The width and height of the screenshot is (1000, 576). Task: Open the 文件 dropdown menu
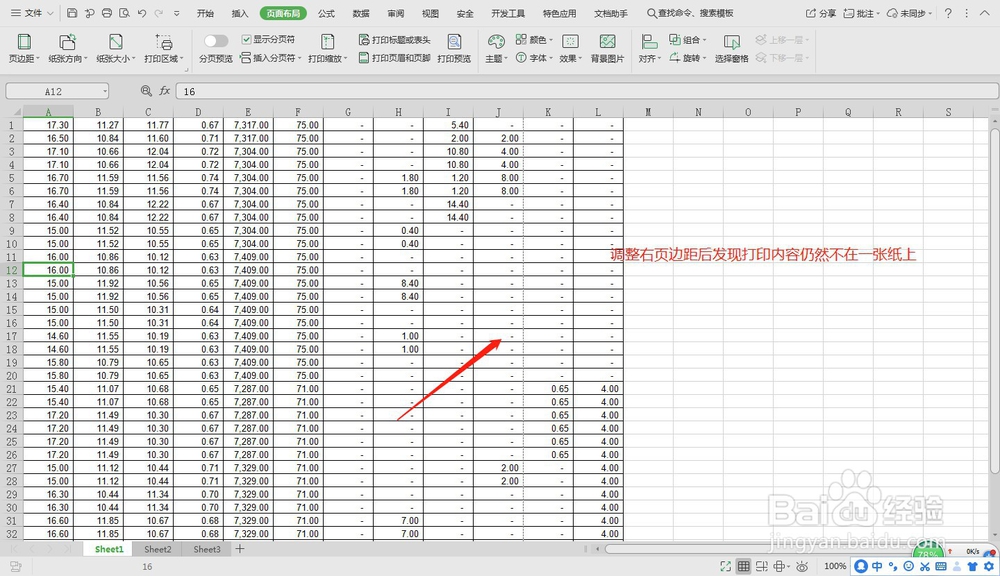32,13
